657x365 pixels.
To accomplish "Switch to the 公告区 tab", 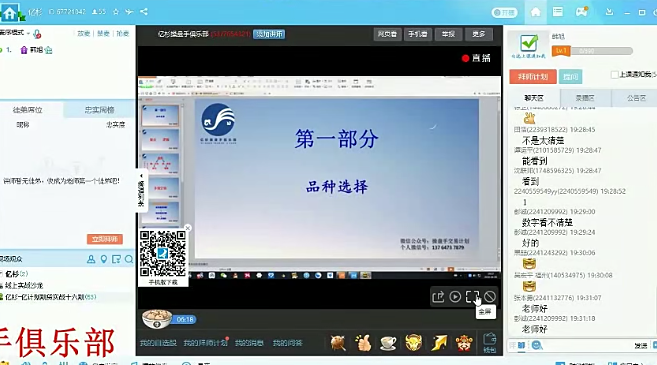I will pyautogui.click(x=636, y=98).
